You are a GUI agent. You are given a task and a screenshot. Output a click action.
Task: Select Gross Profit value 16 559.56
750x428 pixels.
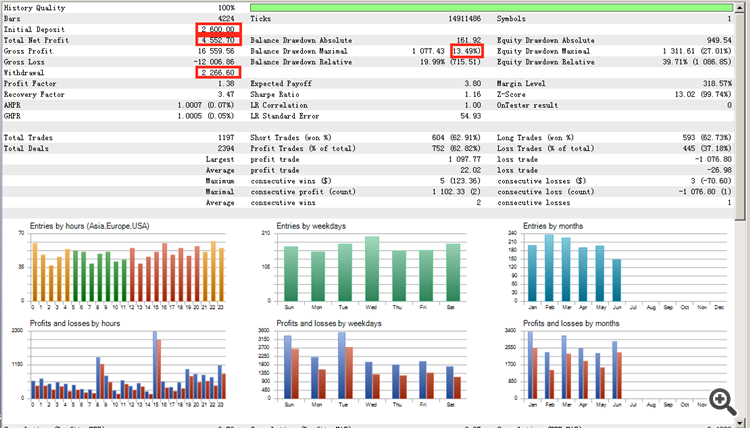coord(216,51)
